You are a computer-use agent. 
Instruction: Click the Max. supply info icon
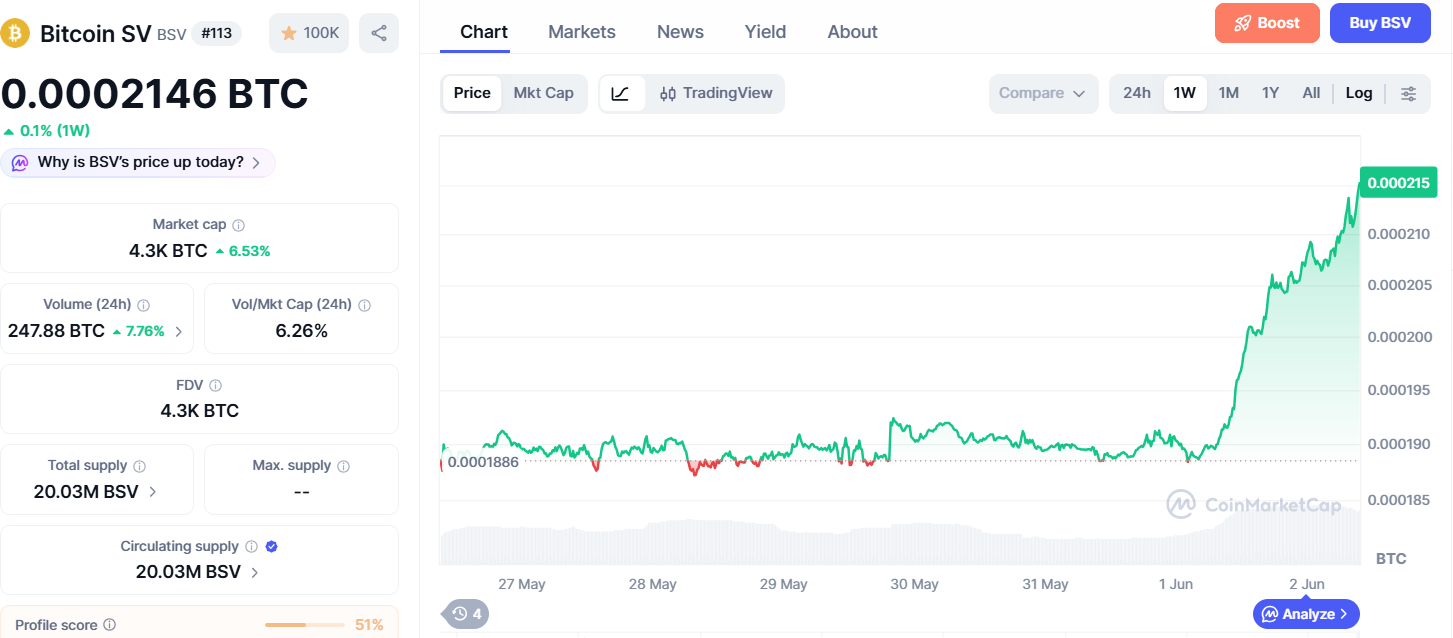344,466
